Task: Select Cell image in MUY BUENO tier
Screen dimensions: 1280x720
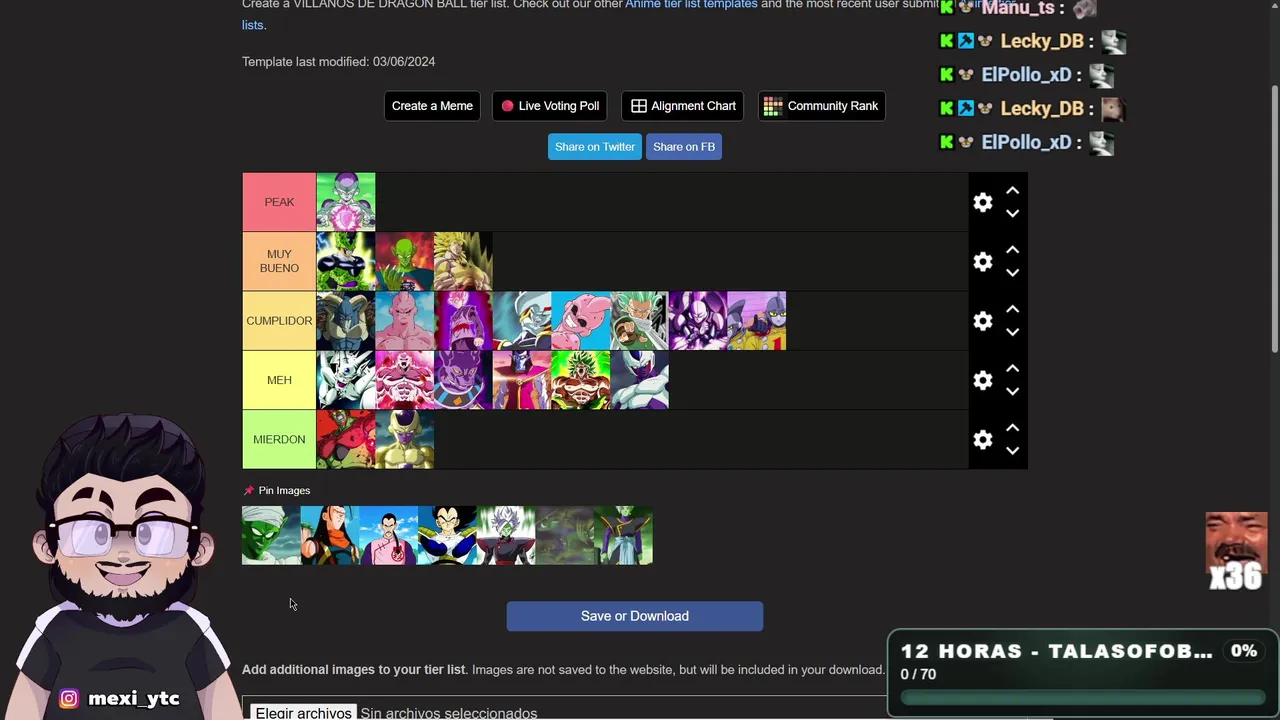Action: pos(346,261)
